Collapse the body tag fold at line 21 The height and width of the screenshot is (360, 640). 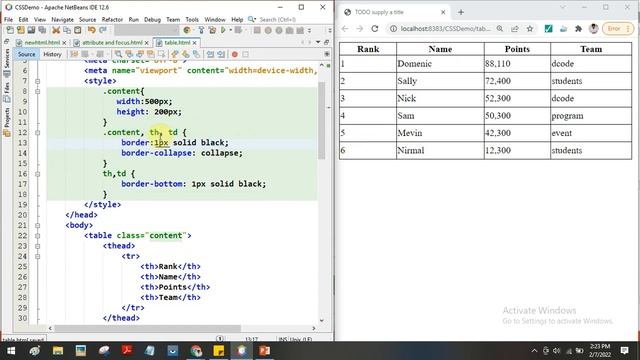38,226
